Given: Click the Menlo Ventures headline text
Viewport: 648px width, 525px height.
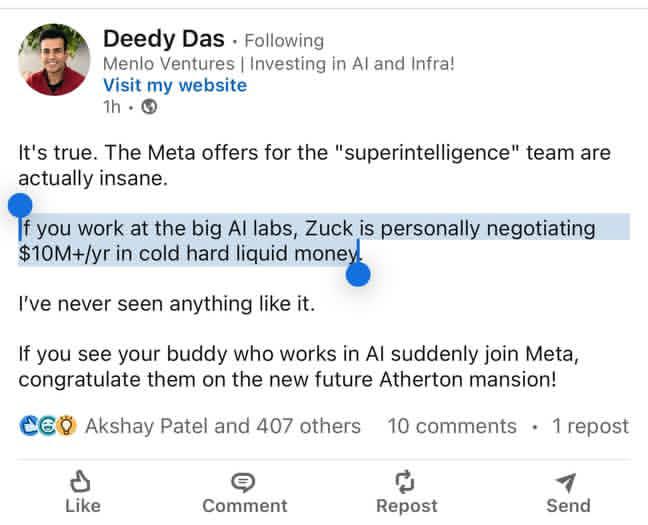Looking at the screenshot, I should [x=279, y=63].
